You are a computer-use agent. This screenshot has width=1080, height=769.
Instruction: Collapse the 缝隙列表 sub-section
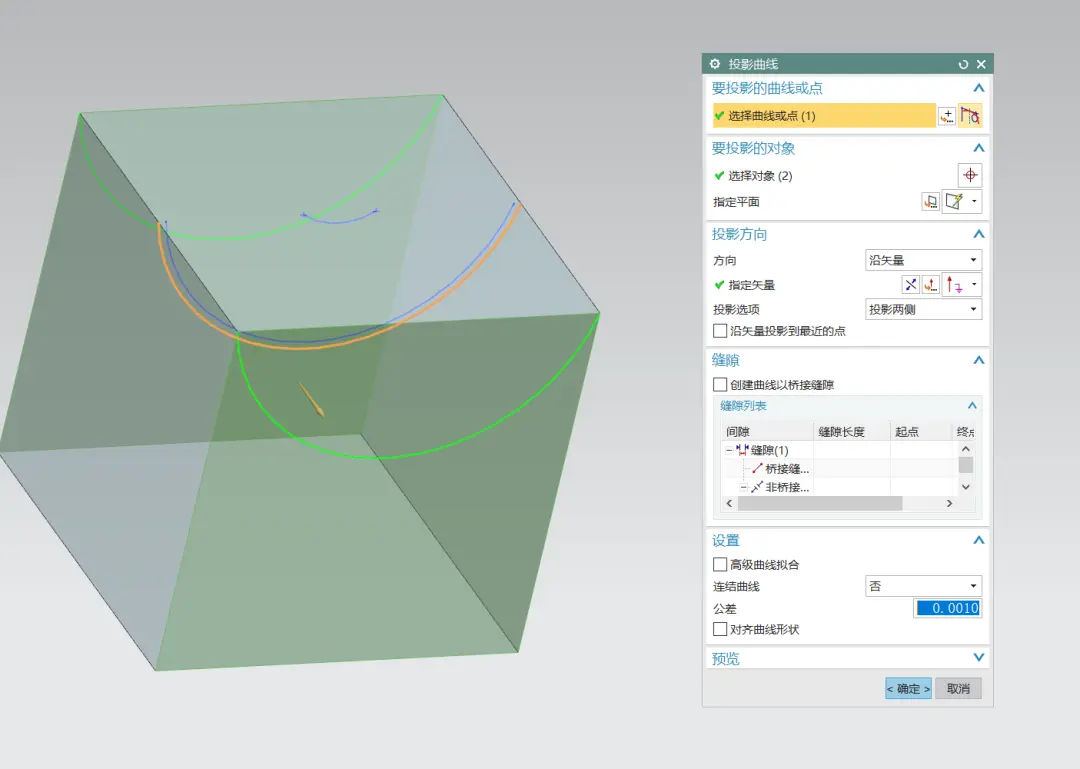(x=972, y=406)
